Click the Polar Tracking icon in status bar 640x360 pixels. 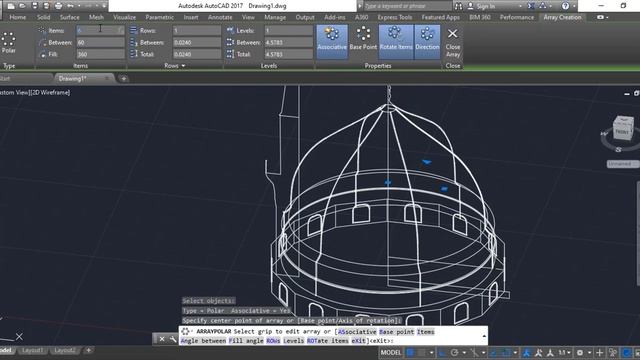454,352
